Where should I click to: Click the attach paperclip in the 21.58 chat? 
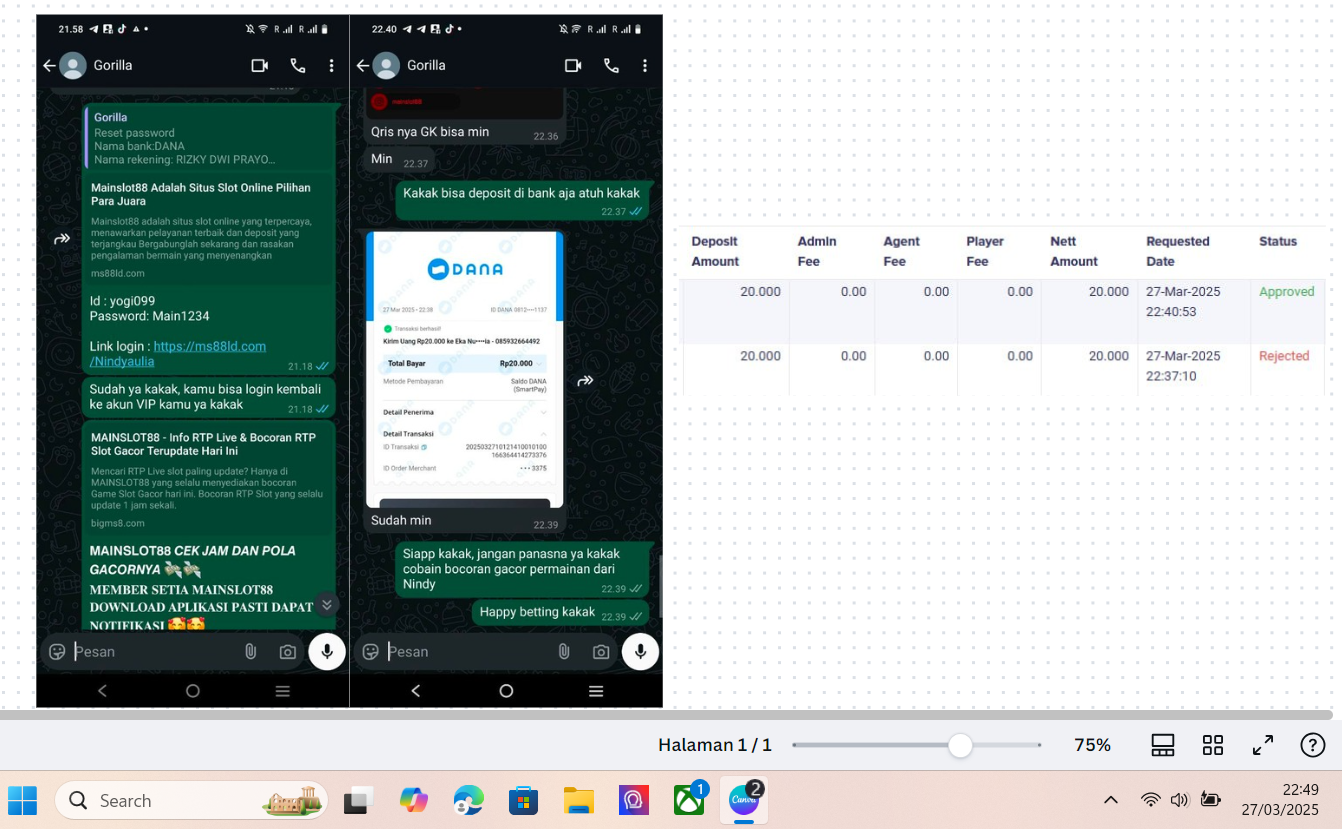coord(251,652)
